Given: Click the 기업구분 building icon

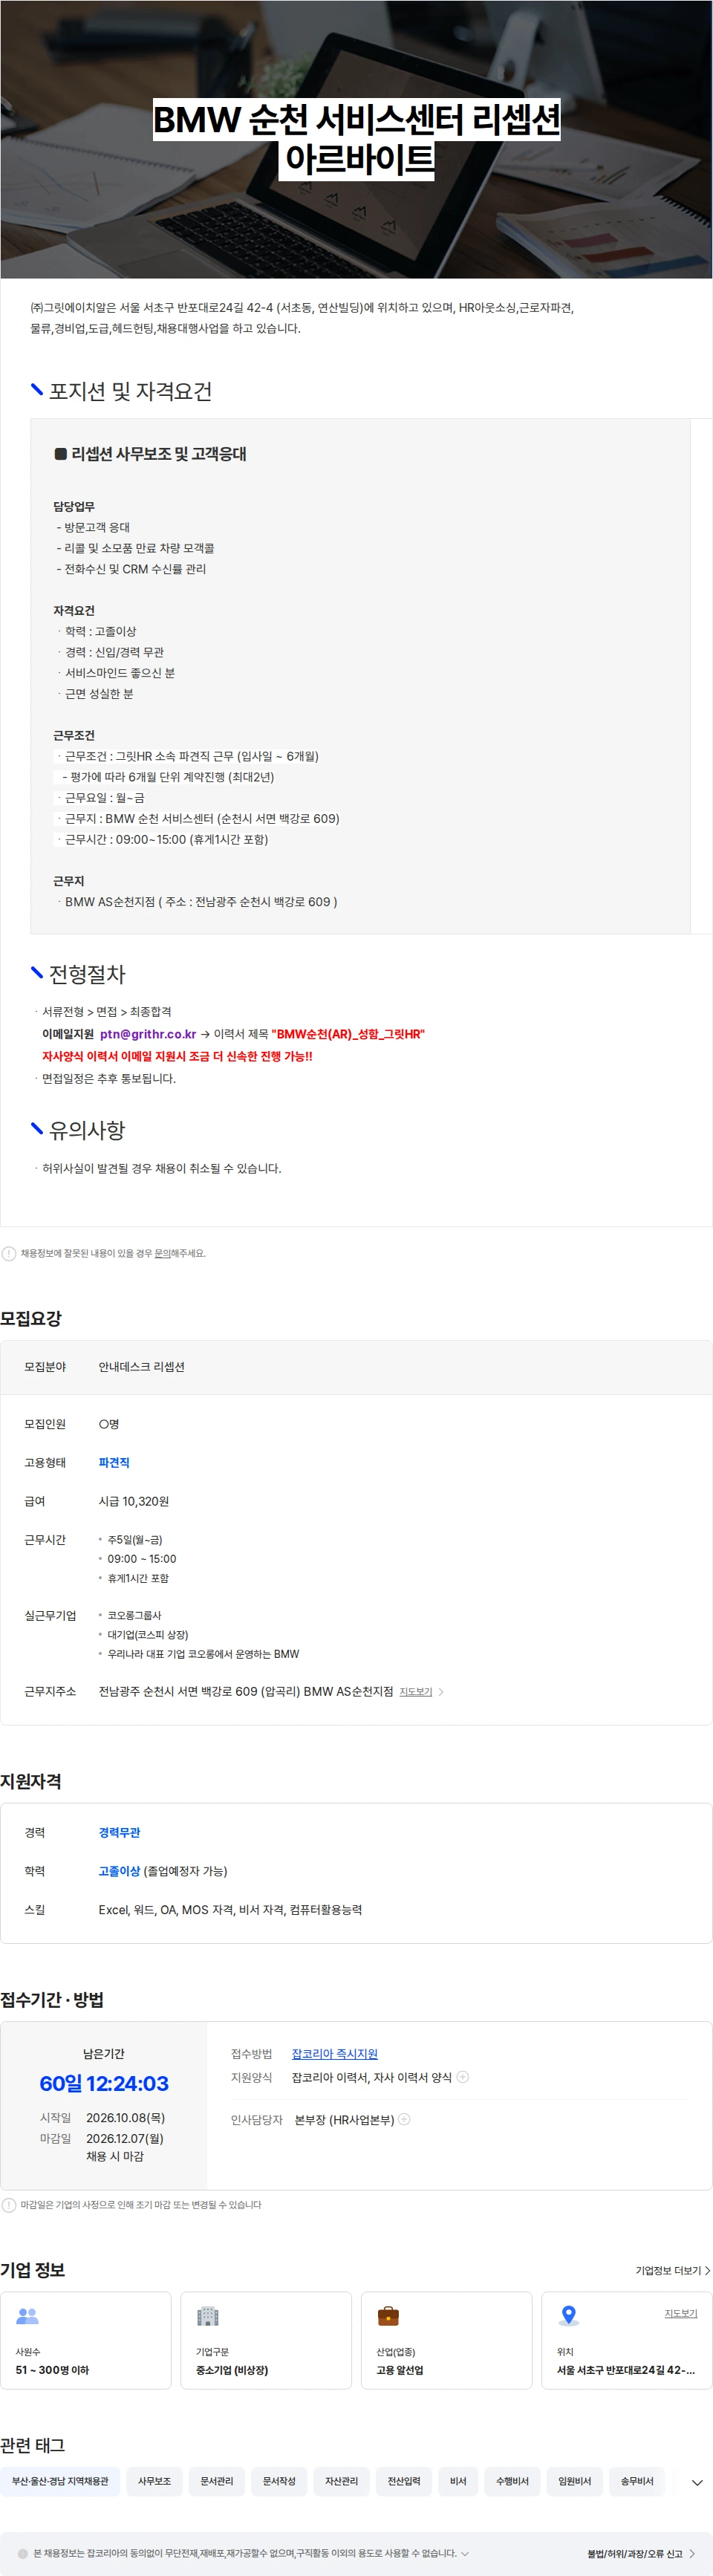Looking at the screenshot, I should coord(207,2315).
